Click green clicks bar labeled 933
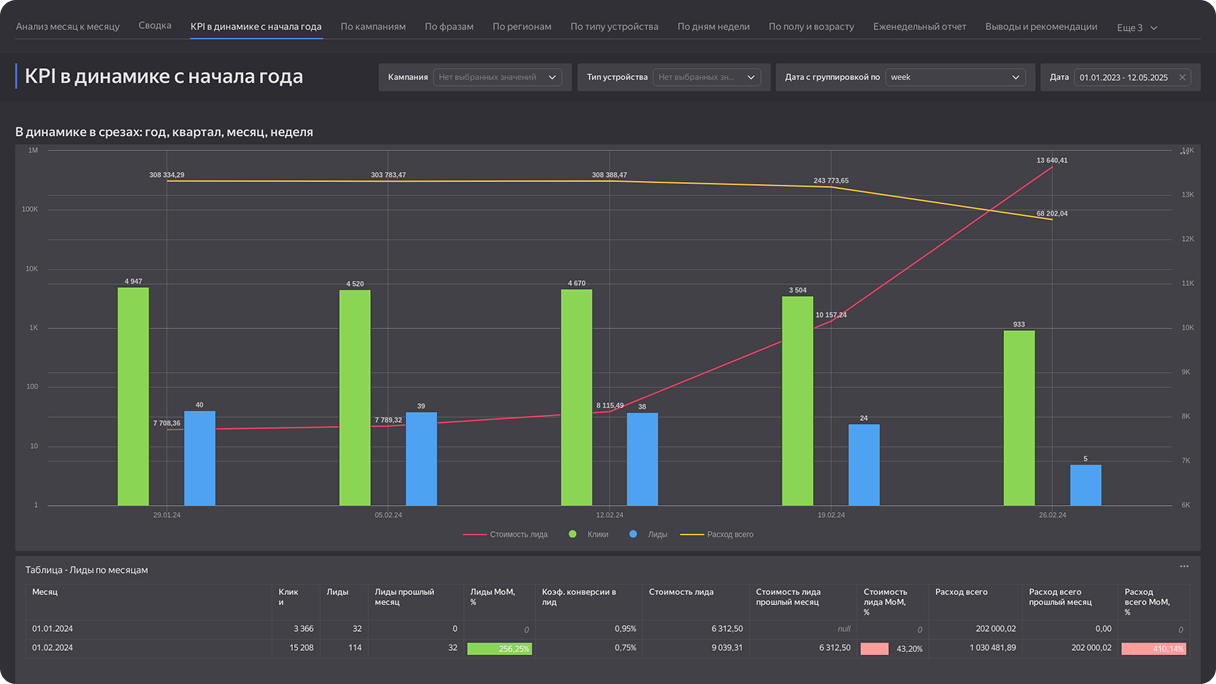The image size is (1216, 684). pyautogui.click(x=1019, y=418)
